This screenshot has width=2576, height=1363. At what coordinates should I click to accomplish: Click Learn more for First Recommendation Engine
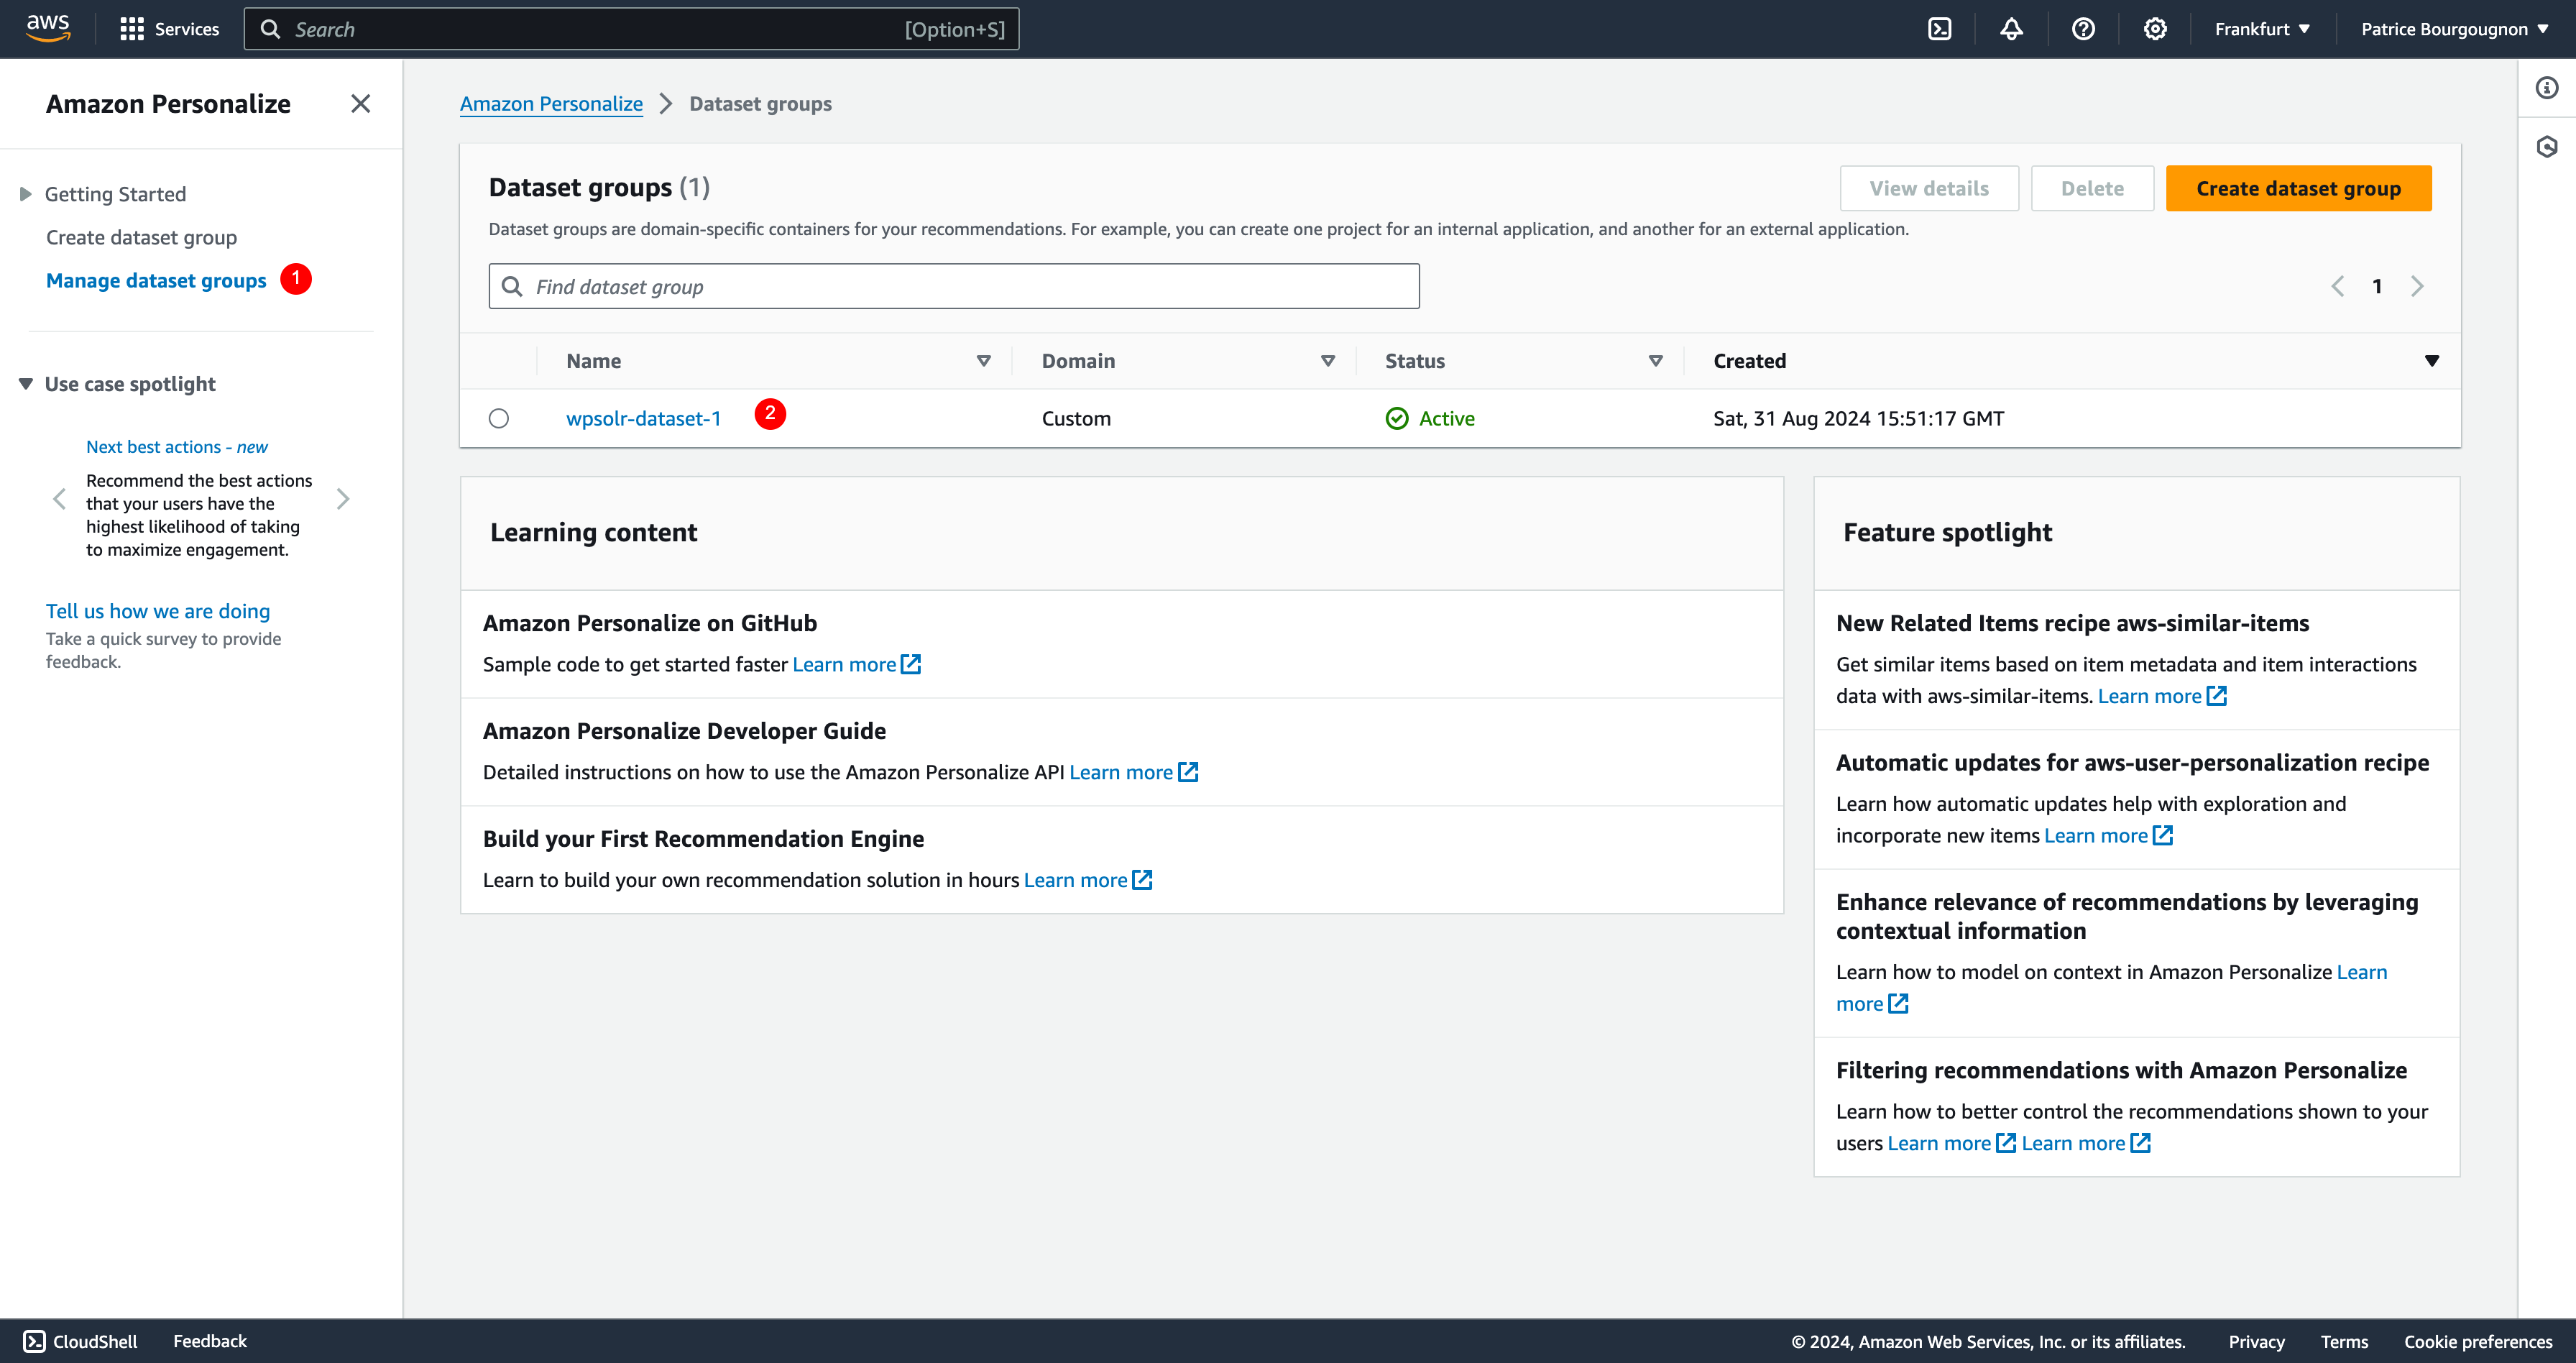pyautogui.click(x=1075, y=880)
